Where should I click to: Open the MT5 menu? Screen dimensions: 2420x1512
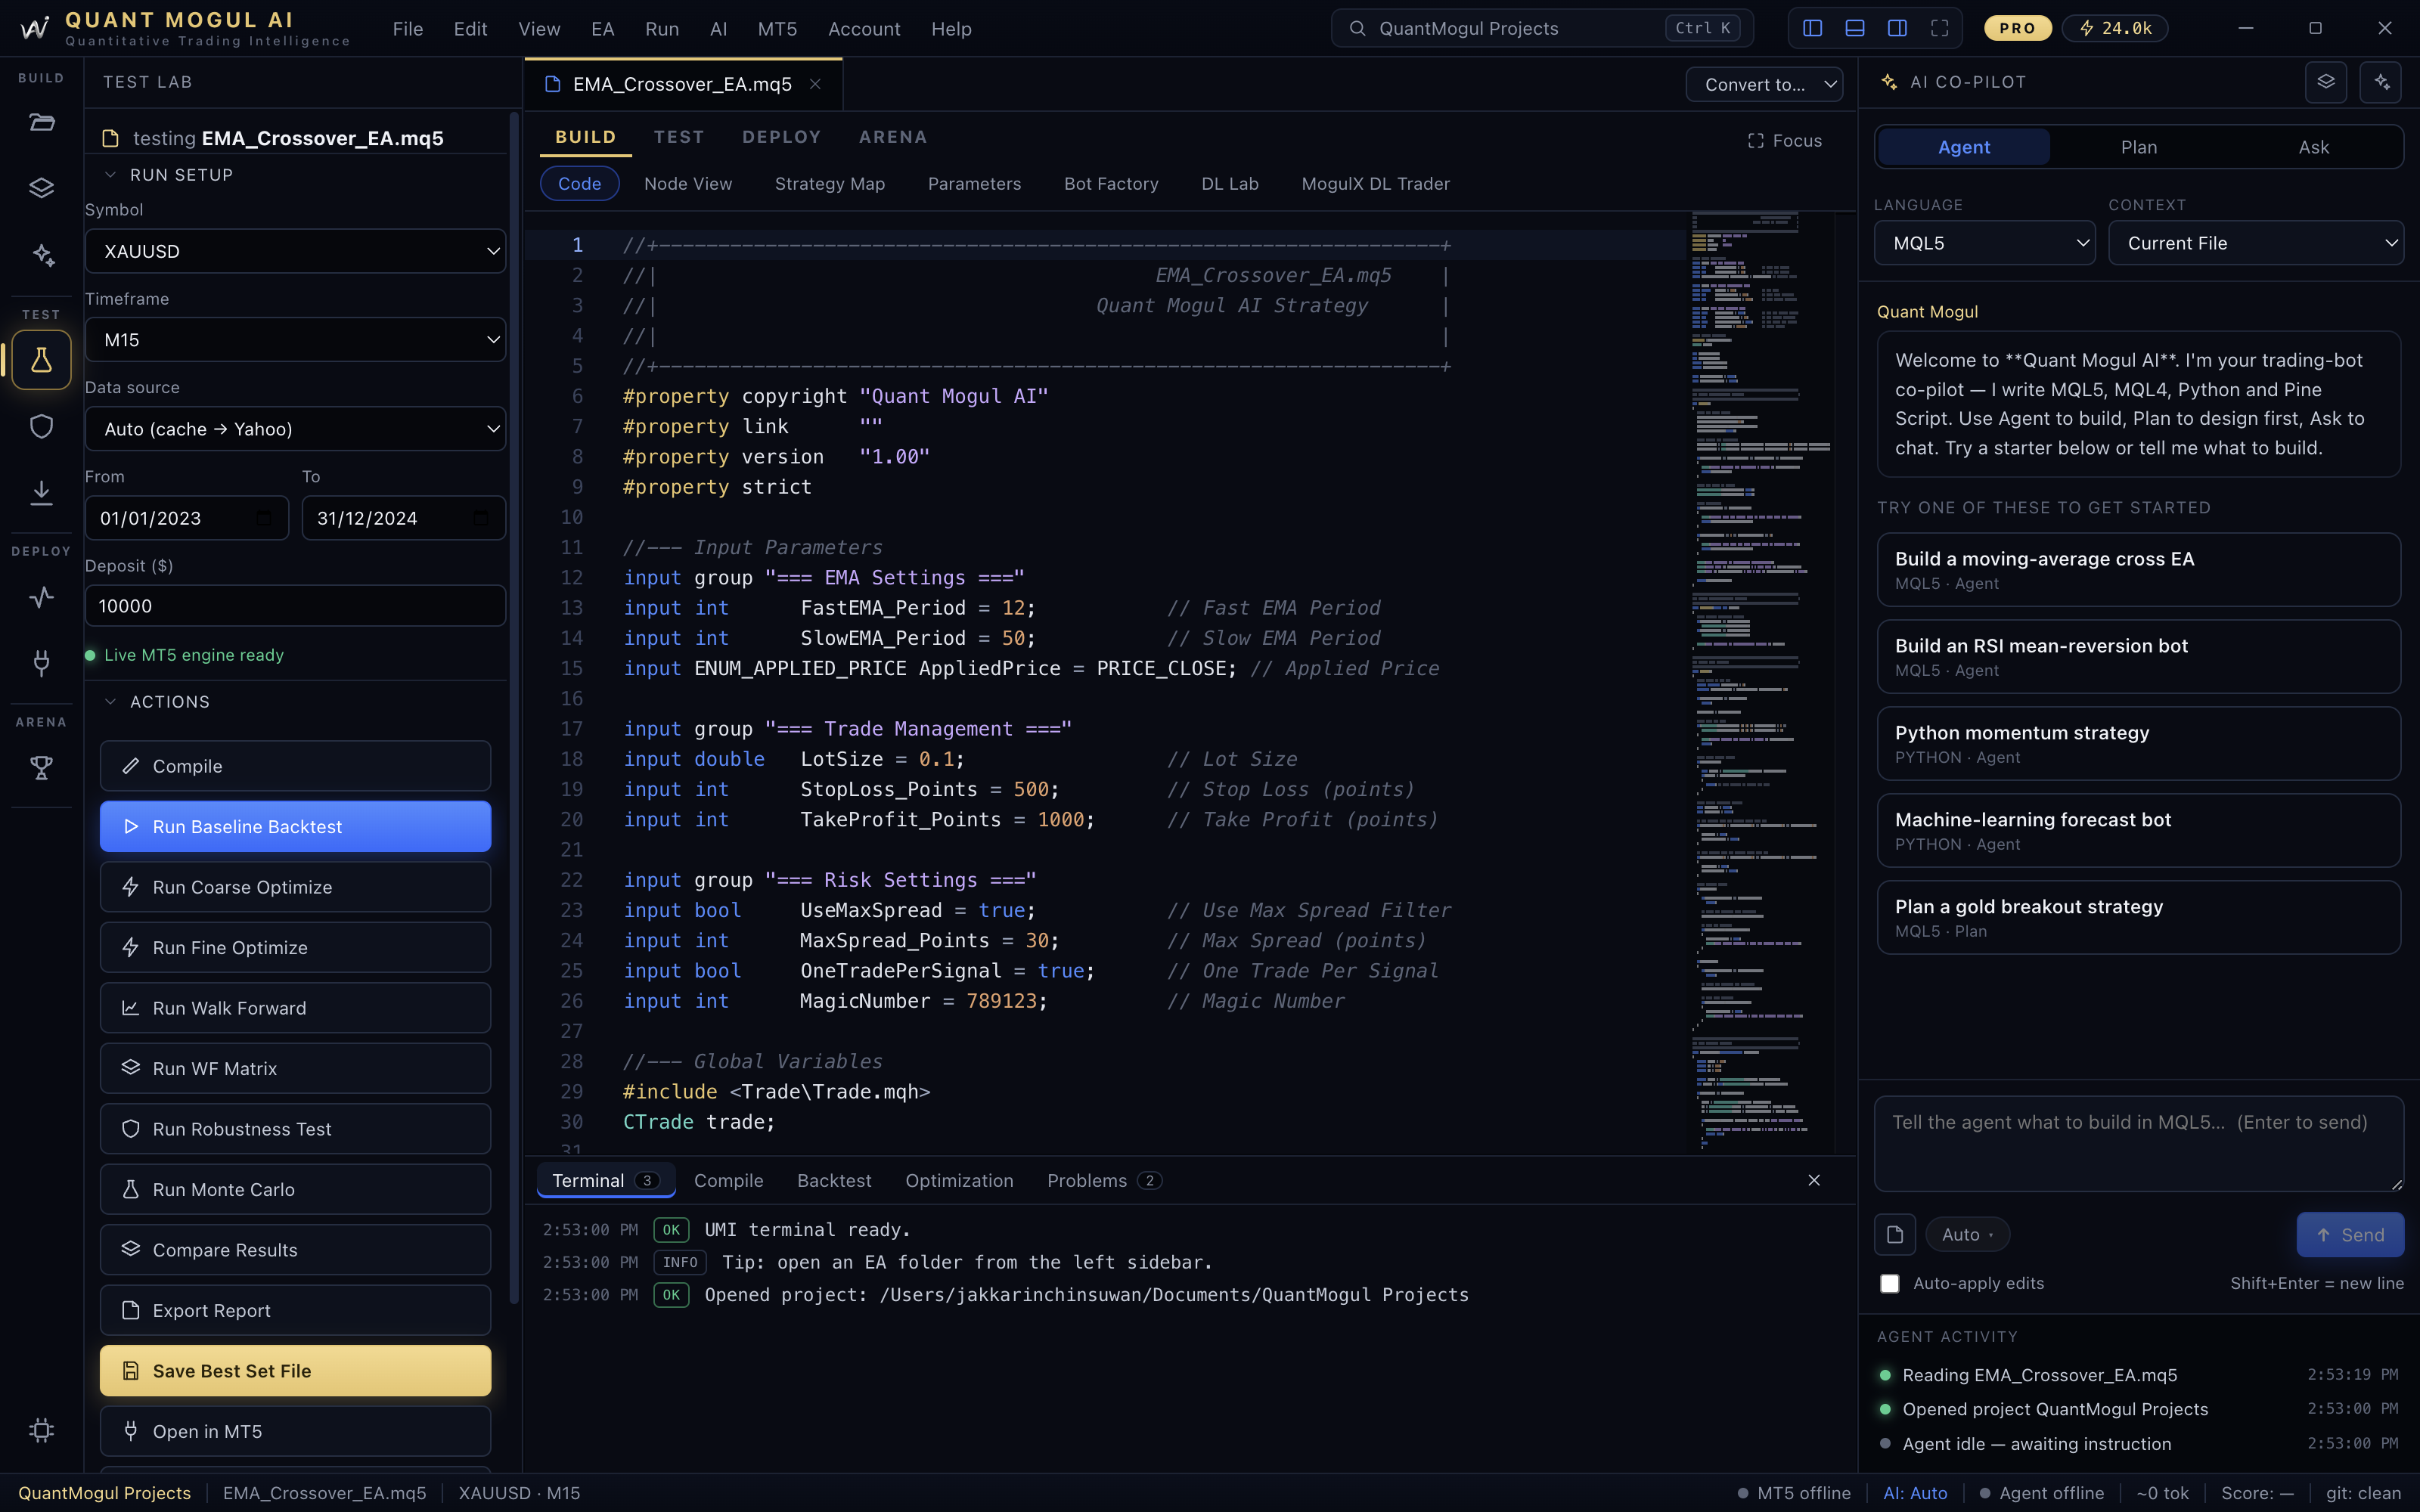click(777, 29)
